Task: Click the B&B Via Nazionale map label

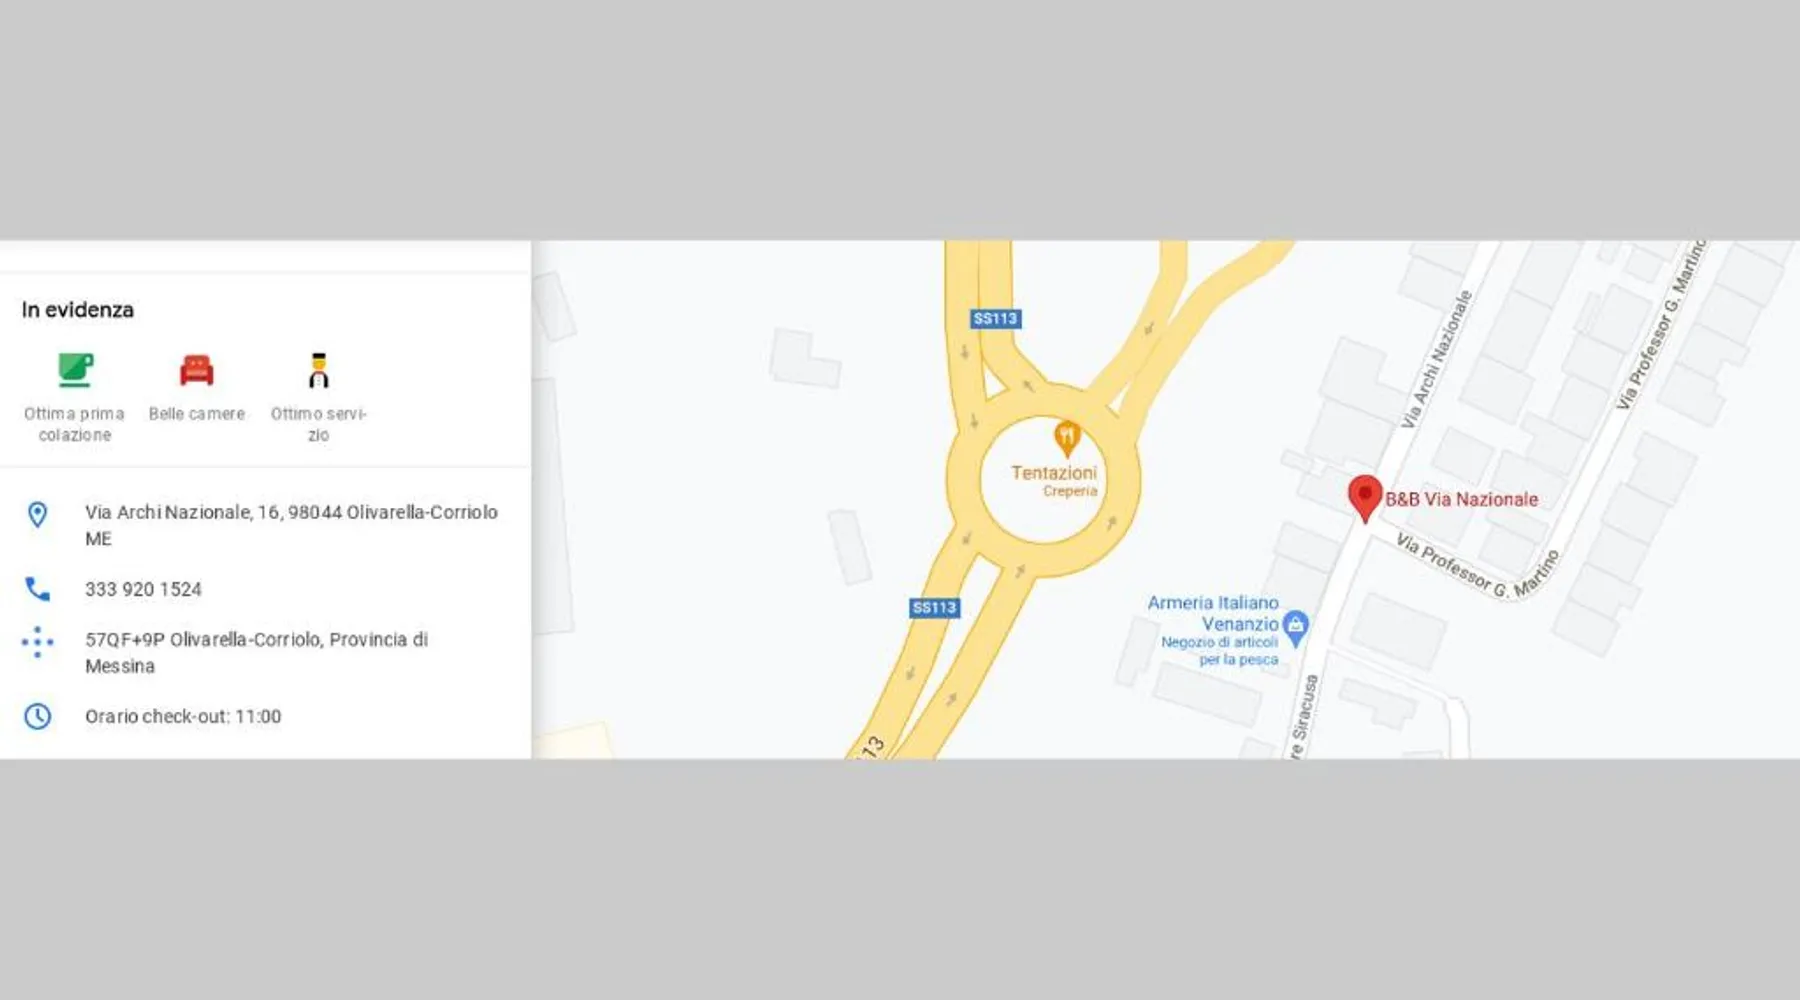Action: click(1462, 499)
